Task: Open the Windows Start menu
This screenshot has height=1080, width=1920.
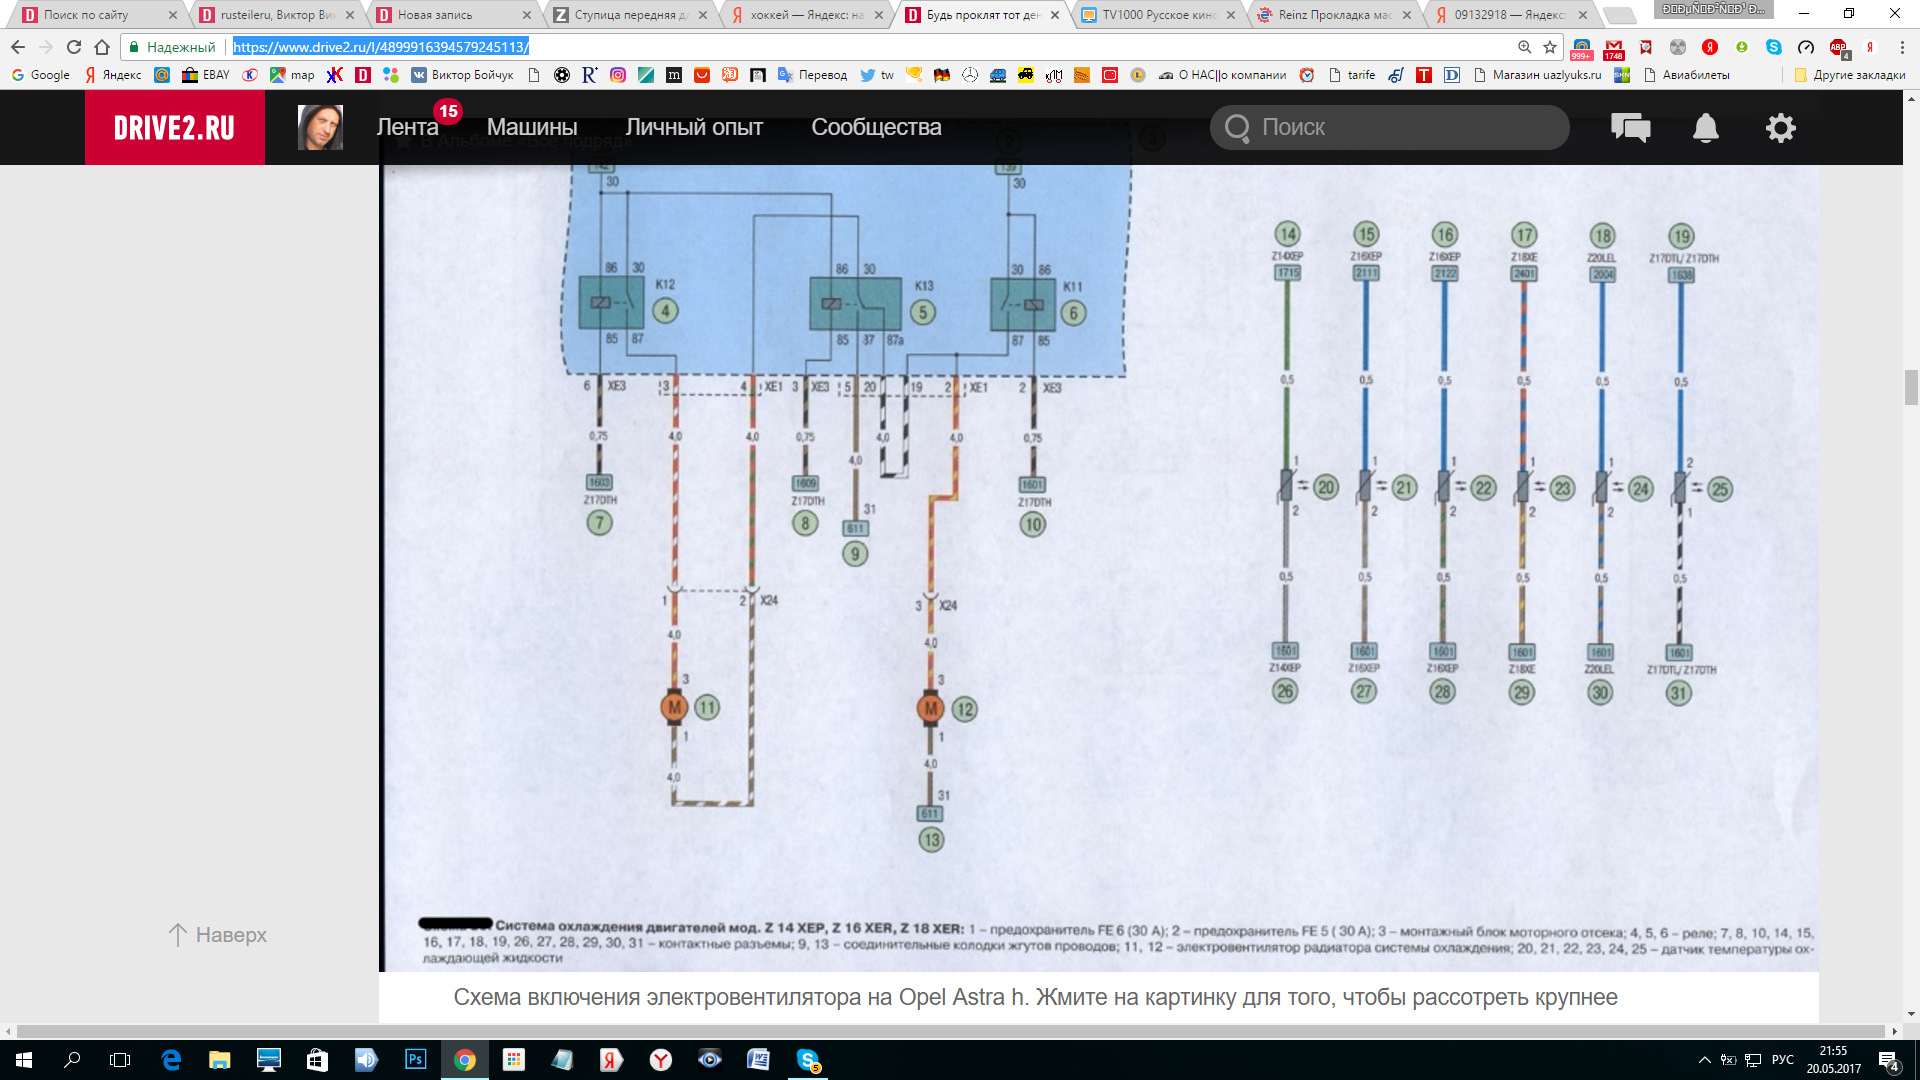Action: 24,1060
